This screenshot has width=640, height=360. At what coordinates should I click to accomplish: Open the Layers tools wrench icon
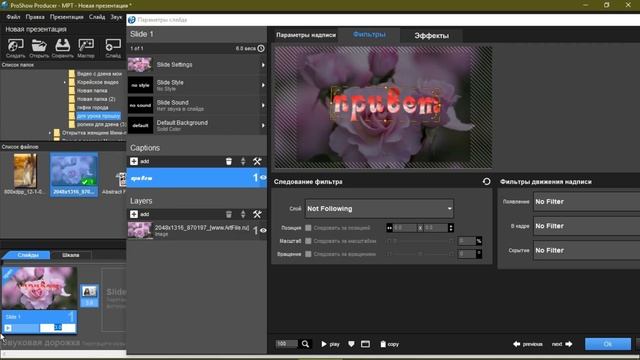click(x=257, y=214)
